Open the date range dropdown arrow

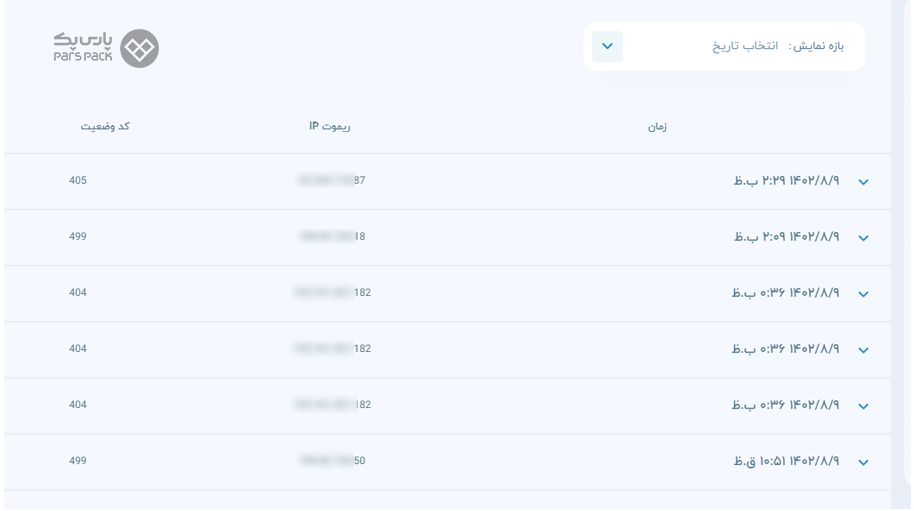tap(607, 47)
